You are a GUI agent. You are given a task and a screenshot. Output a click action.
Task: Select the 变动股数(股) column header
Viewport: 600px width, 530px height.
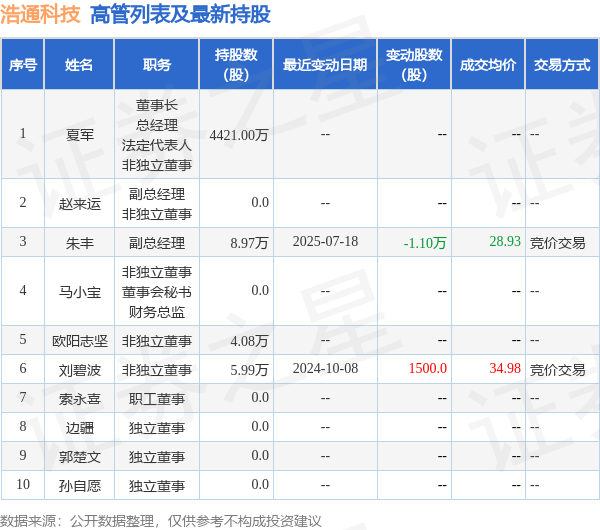tap(414, 64)
